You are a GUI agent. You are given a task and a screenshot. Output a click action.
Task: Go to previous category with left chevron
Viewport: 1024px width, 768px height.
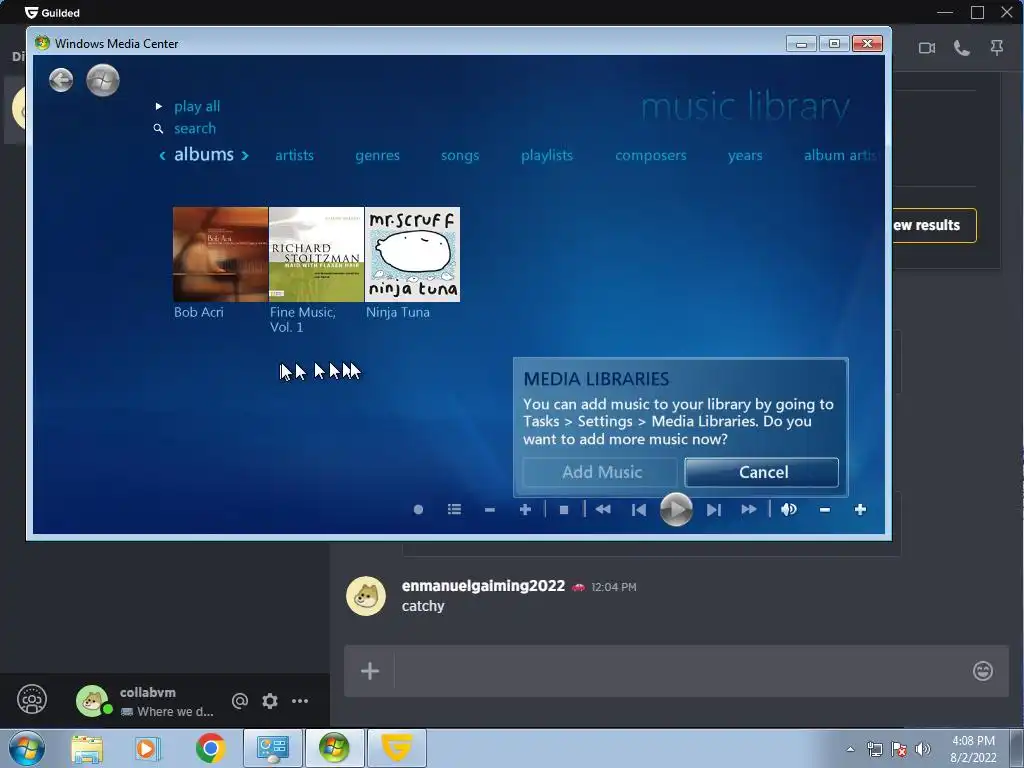[162, 155]
